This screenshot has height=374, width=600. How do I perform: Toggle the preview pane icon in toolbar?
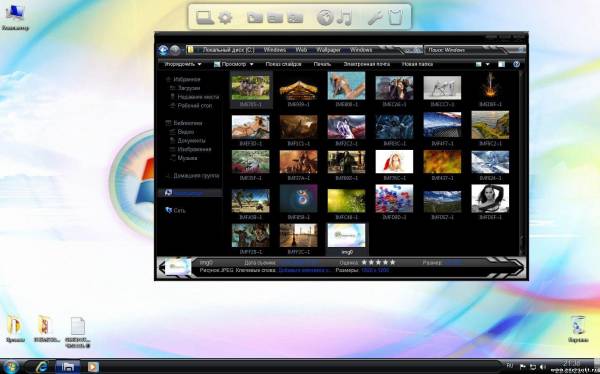point(501,64)
